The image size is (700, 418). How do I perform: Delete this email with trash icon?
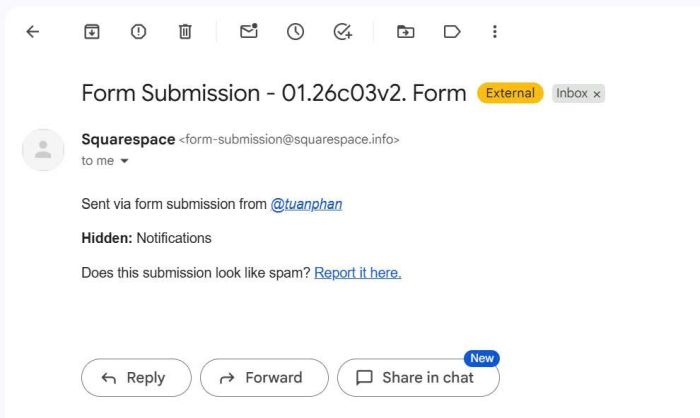[x=185, y=32]
